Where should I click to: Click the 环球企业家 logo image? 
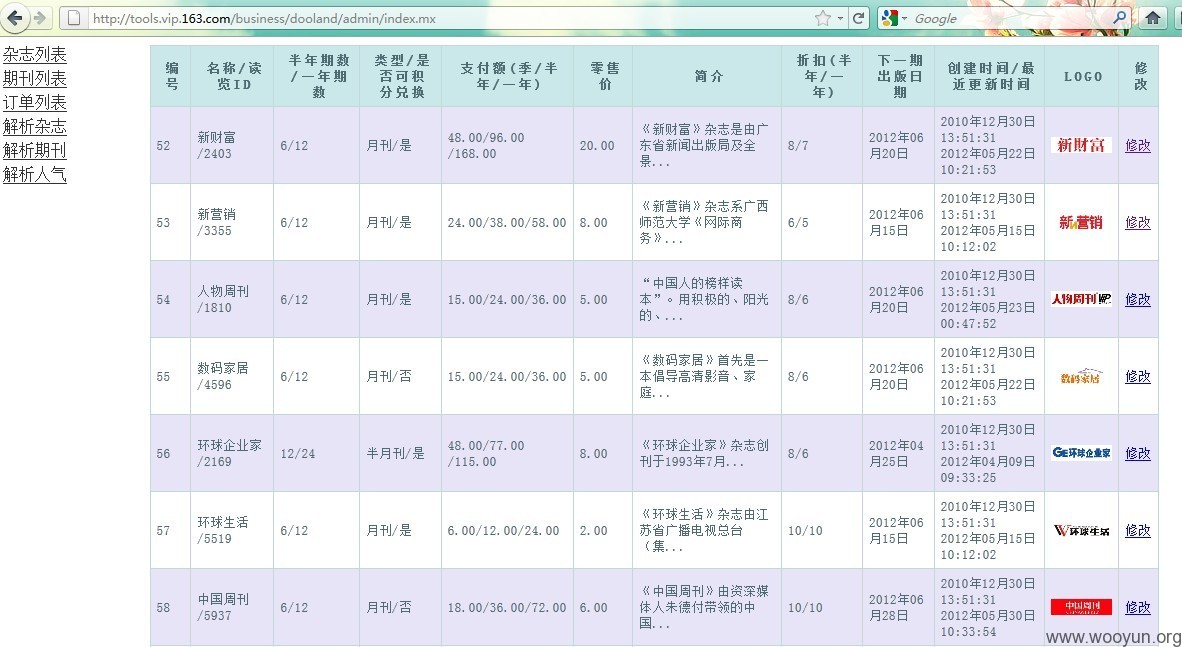click(1081, 452)
